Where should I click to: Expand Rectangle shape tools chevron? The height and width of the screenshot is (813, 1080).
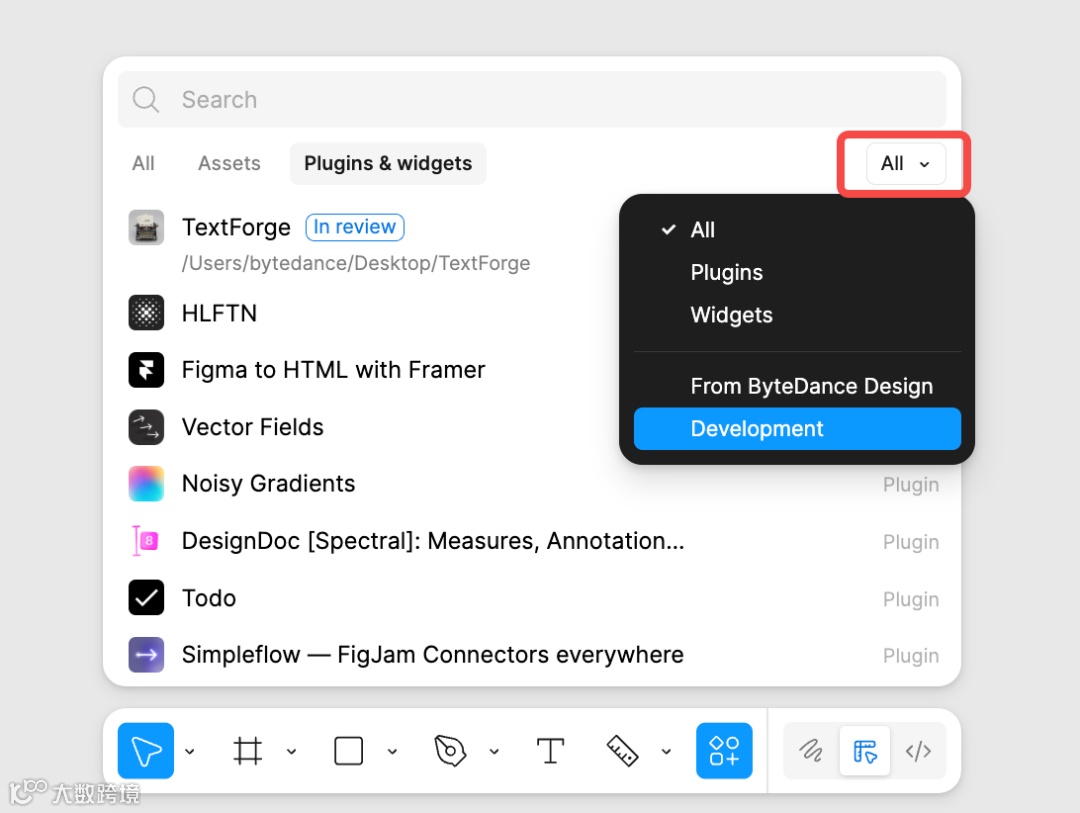[x=393, y=752]
